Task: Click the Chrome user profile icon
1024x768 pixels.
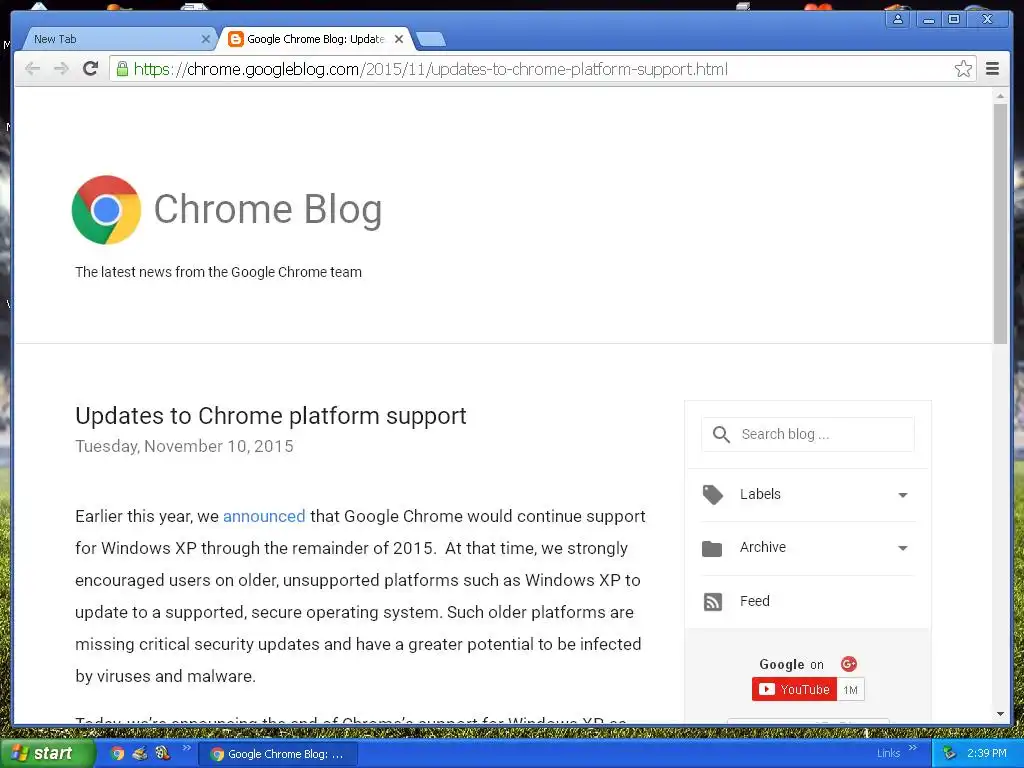Action: click(898, 19)
